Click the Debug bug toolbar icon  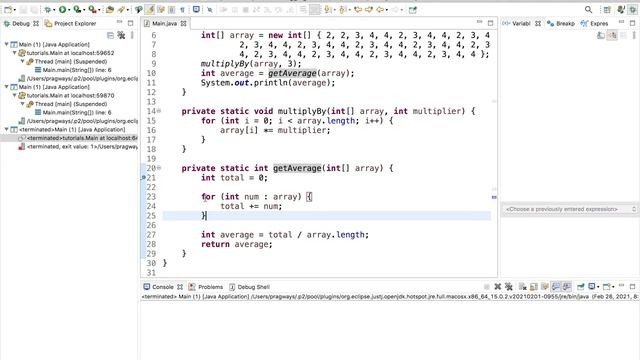[x=48, y=9]
